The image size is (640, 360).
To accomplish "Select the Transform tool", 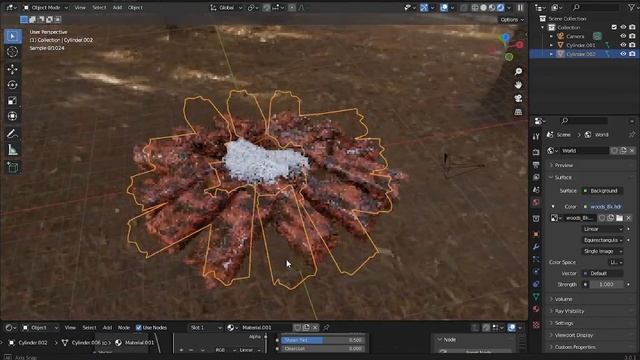I will [x=12, y=116].
